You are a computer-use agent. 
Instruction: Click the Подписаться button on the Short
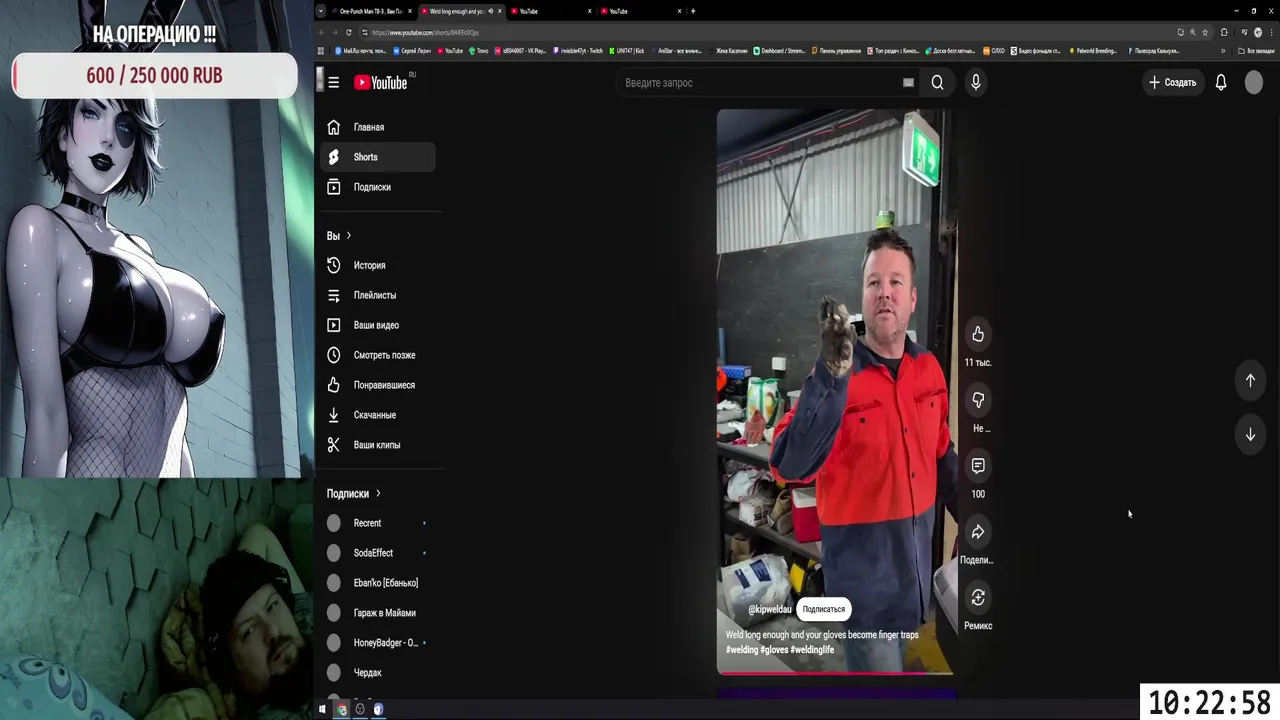click(x=823, y=609)
